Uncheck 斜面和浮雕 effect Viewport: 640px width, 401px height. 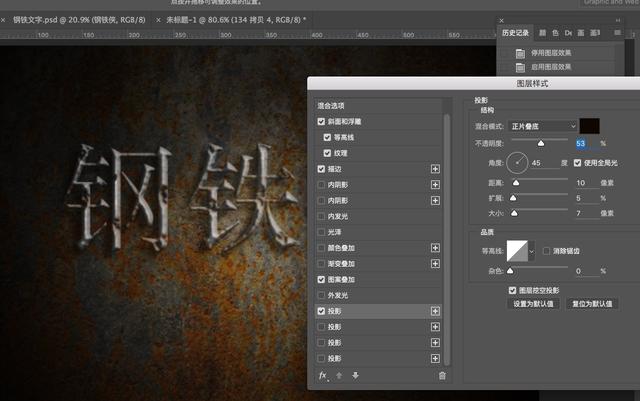pyautogui.click(x=321, y=122)
